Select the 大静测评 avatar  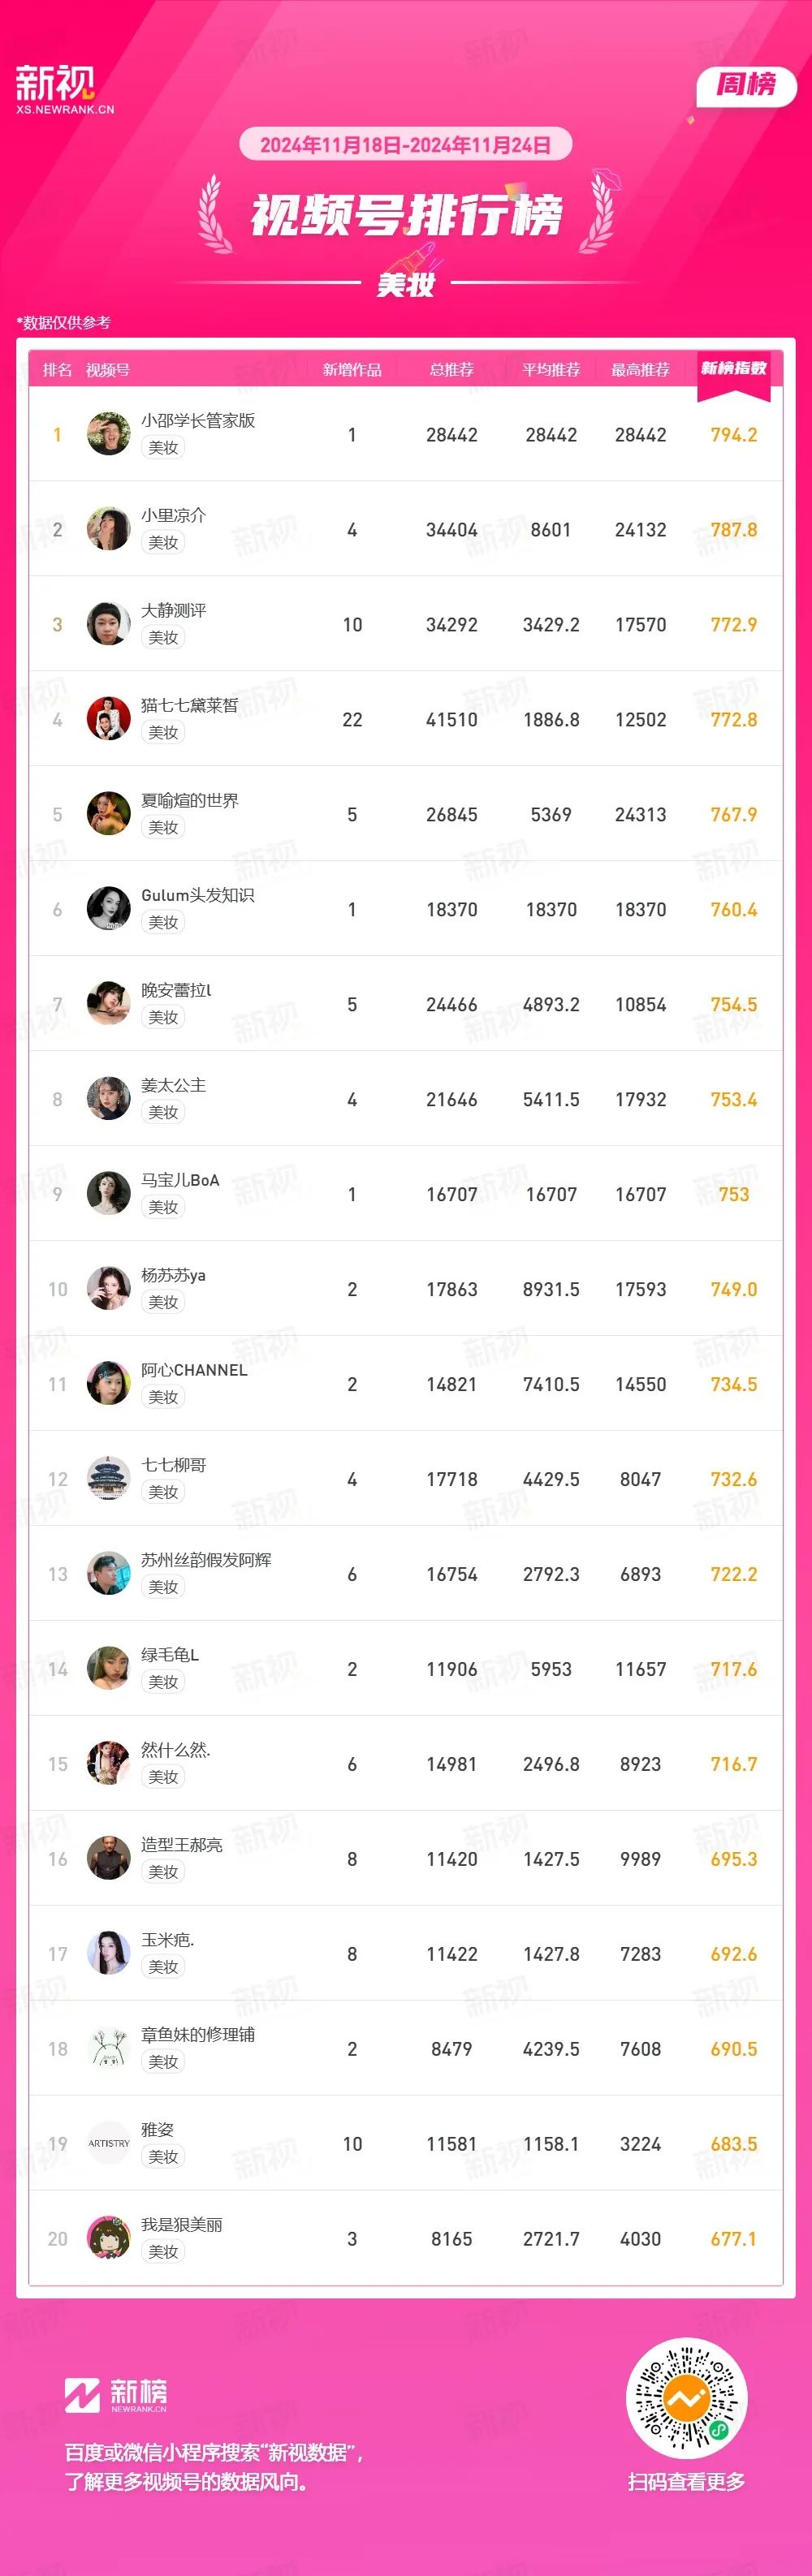[108, 624]
